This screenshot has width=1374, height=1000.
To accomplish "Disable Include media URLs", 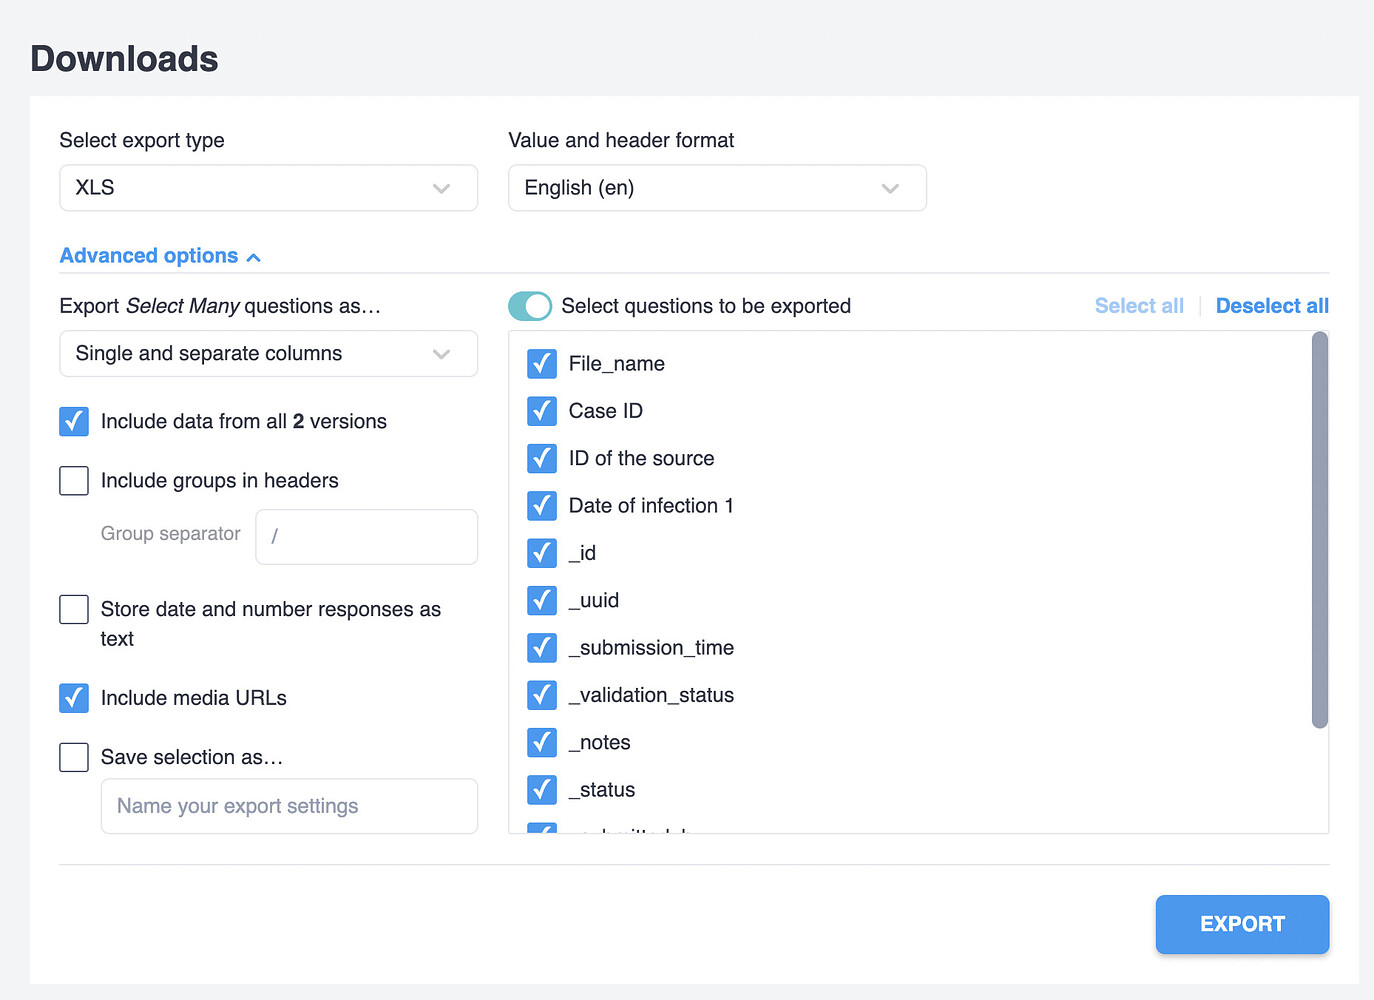I will pos(74,698).
